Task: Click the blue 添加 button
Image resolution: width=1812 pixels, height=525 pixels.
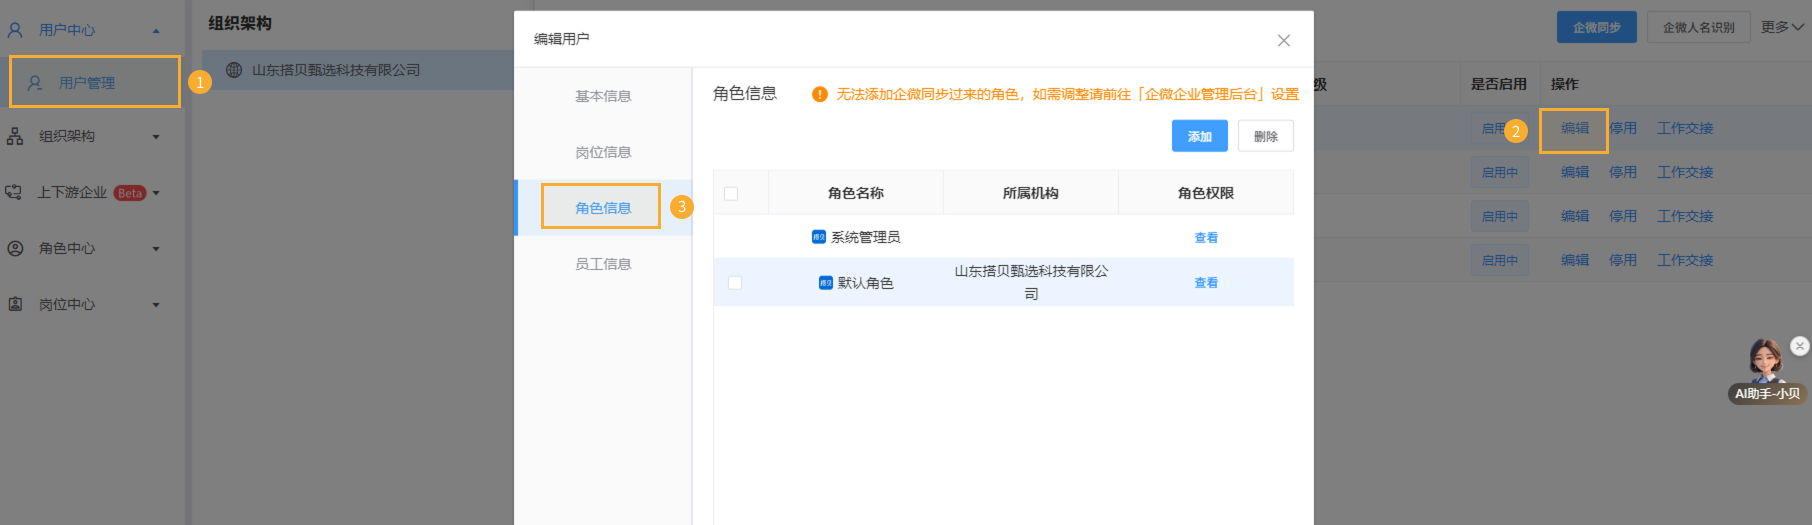Action: click(1200, 136)
